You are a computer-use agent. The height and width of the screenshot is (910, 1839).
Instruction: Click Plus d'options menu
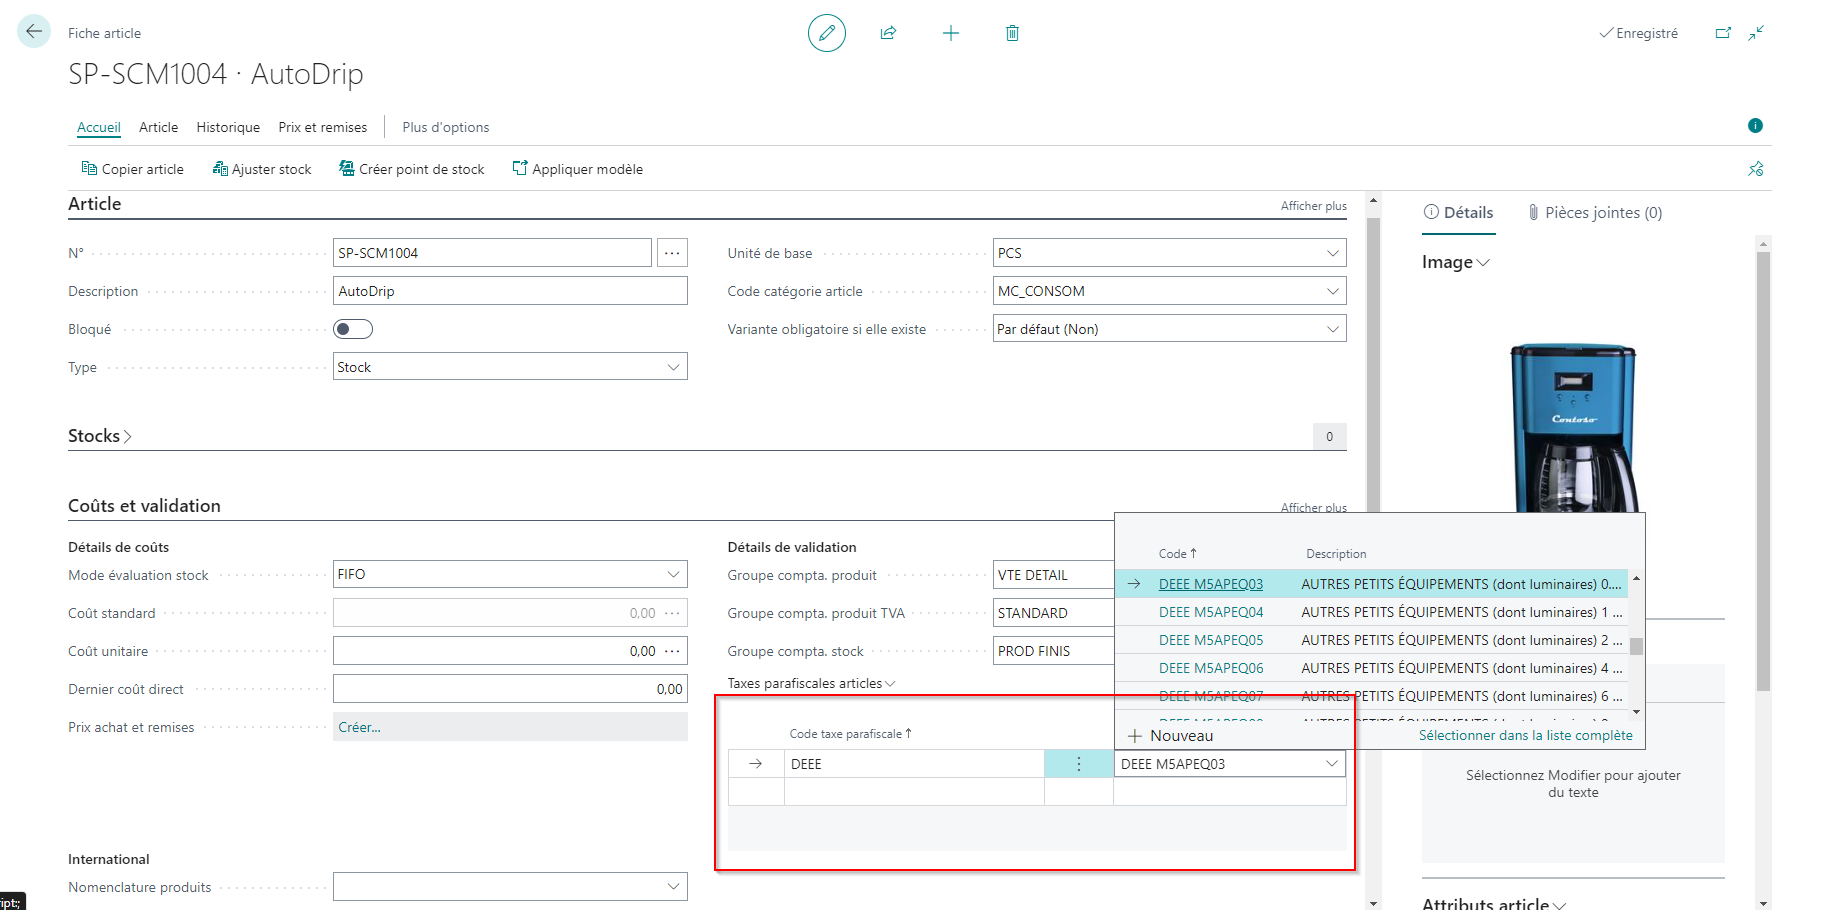[446, 127]
